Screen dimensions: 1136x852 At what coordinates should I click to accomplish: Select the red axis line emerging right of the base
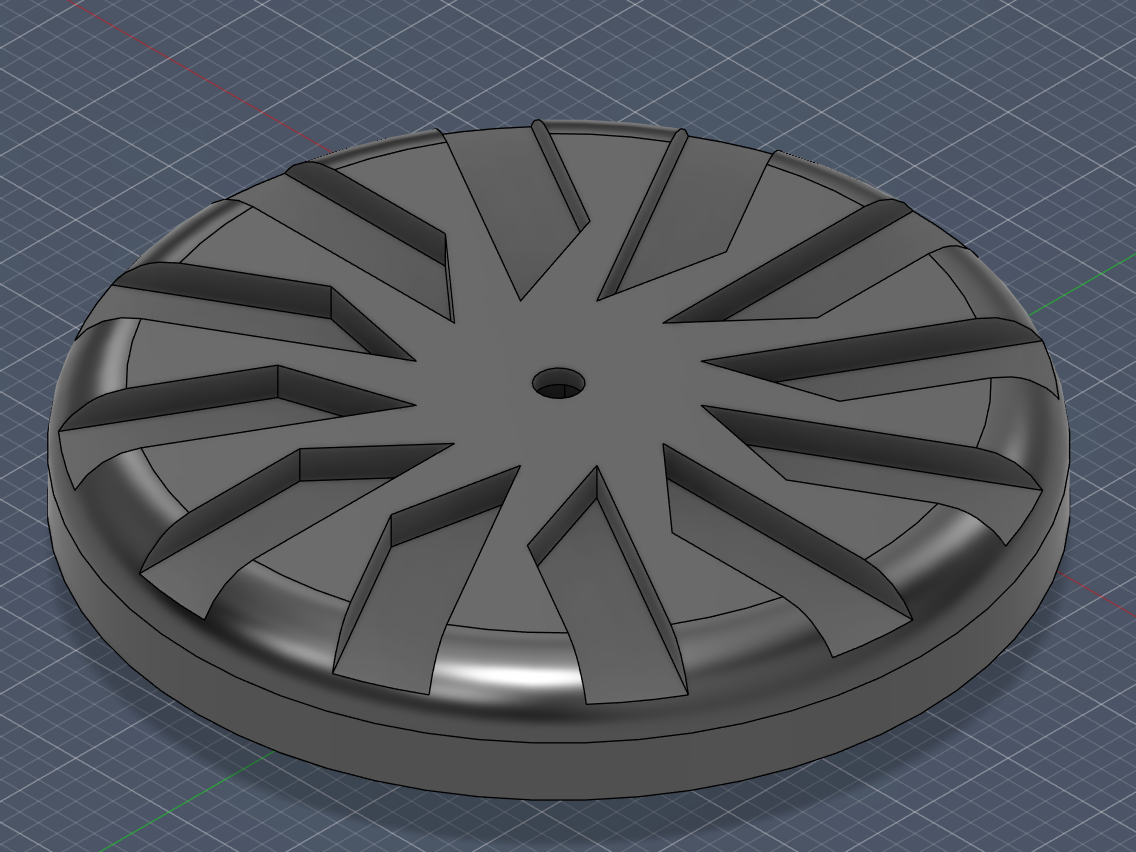click(x=1095, y=592)
